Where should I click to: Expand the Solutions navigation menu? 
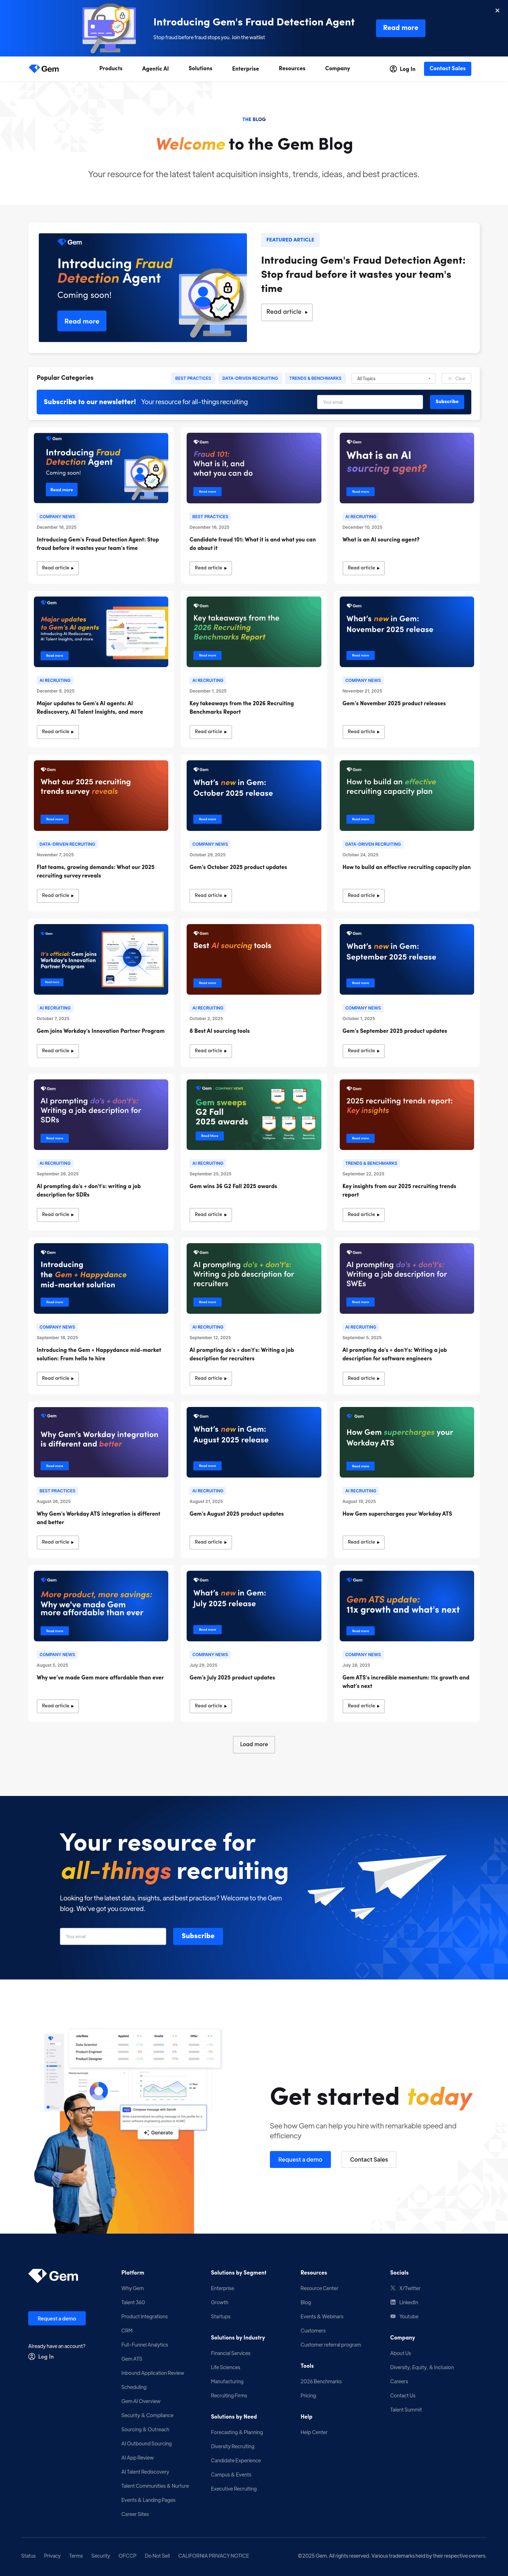[x=200, y=69]
